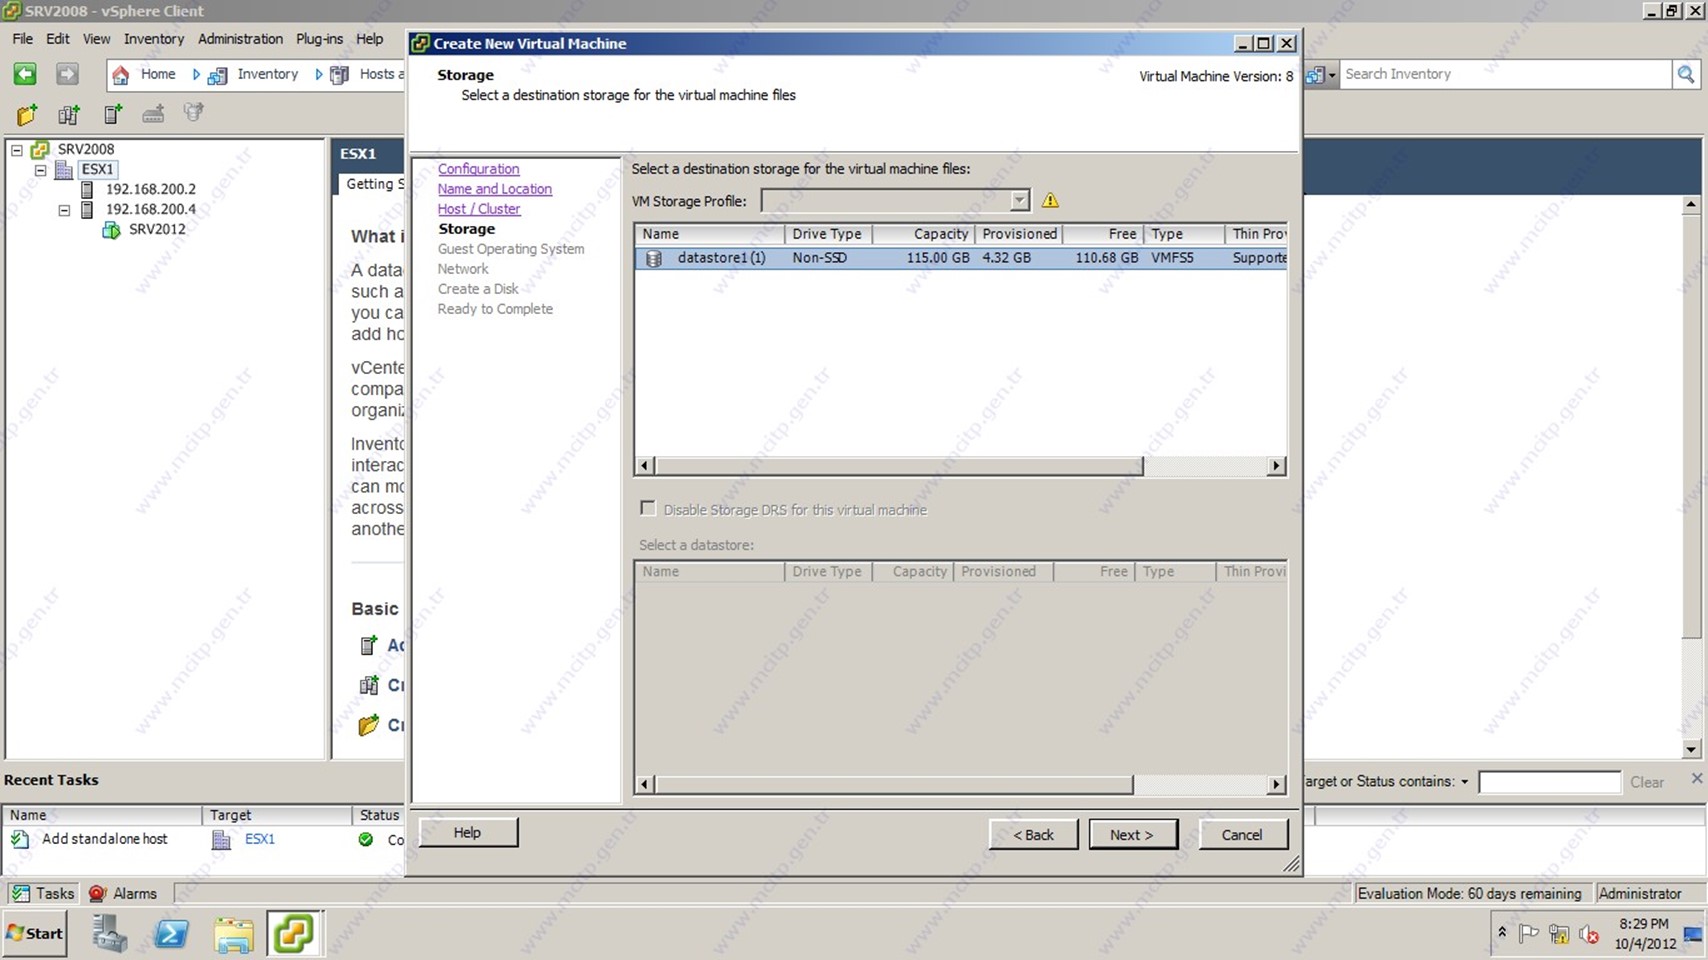The height and width of the screenshot is (960, 1708).
Task: Open the search type dropdown arrow
Action: tap(1332, 75)
